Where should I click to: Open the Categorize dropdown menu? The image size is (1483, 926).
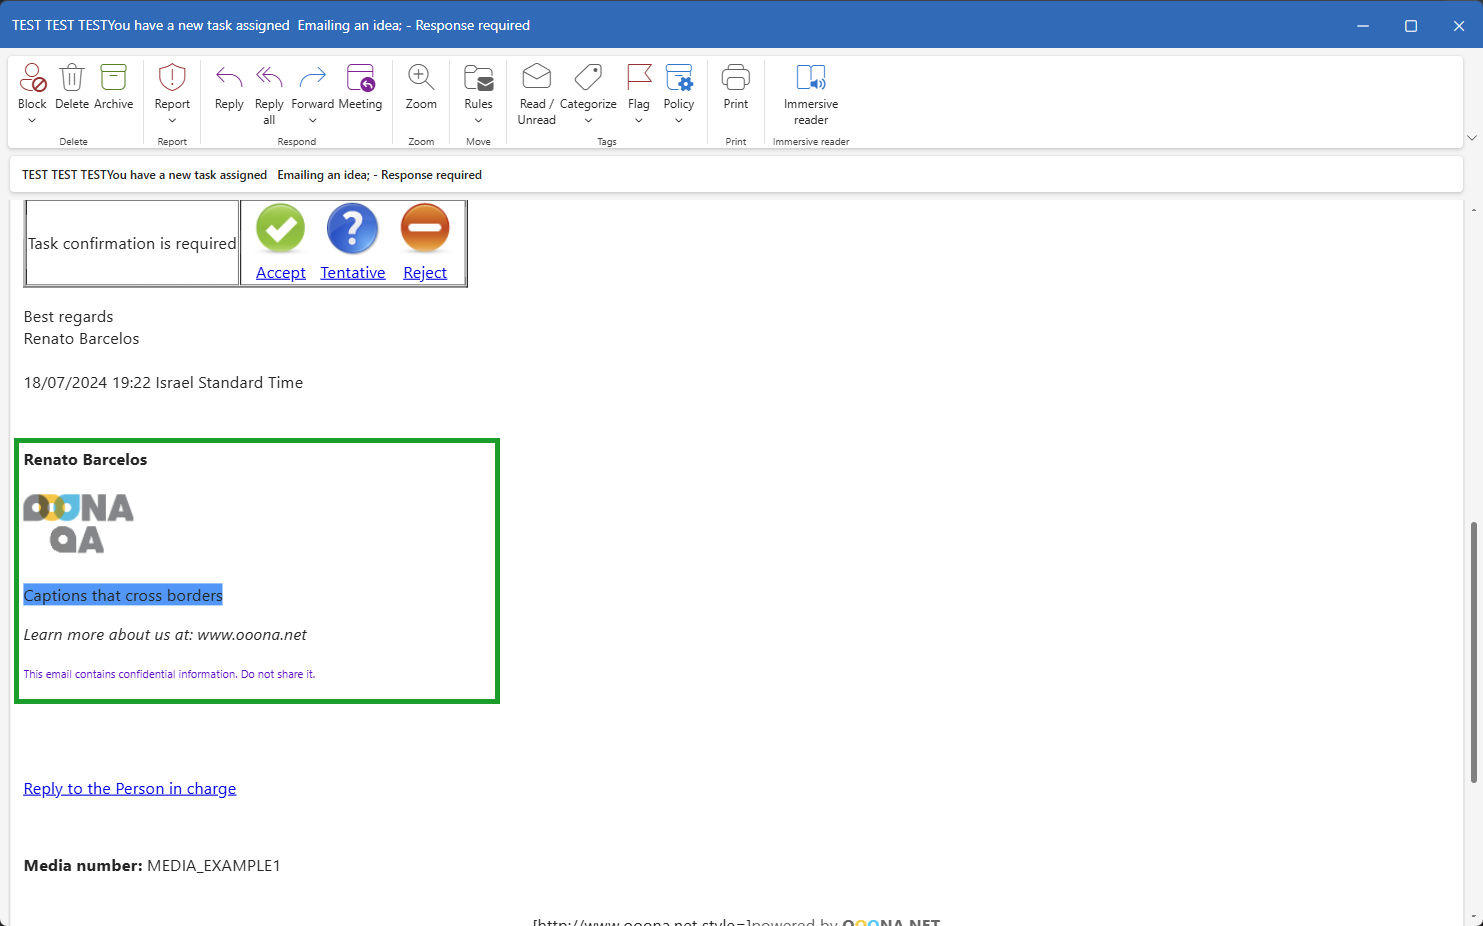click(x=588, y=121)
